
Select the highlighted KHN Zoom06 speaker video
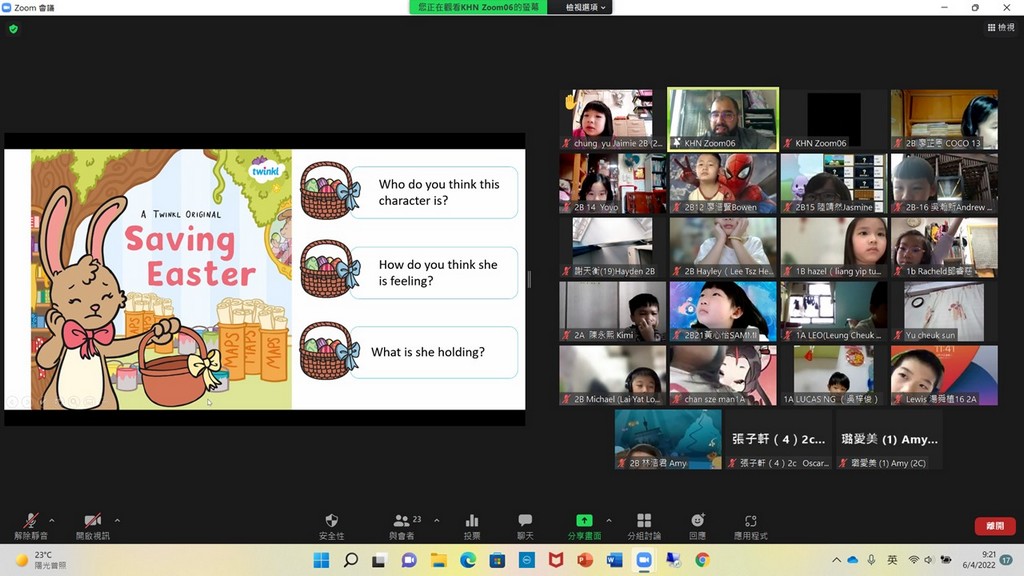pos(723,120)
